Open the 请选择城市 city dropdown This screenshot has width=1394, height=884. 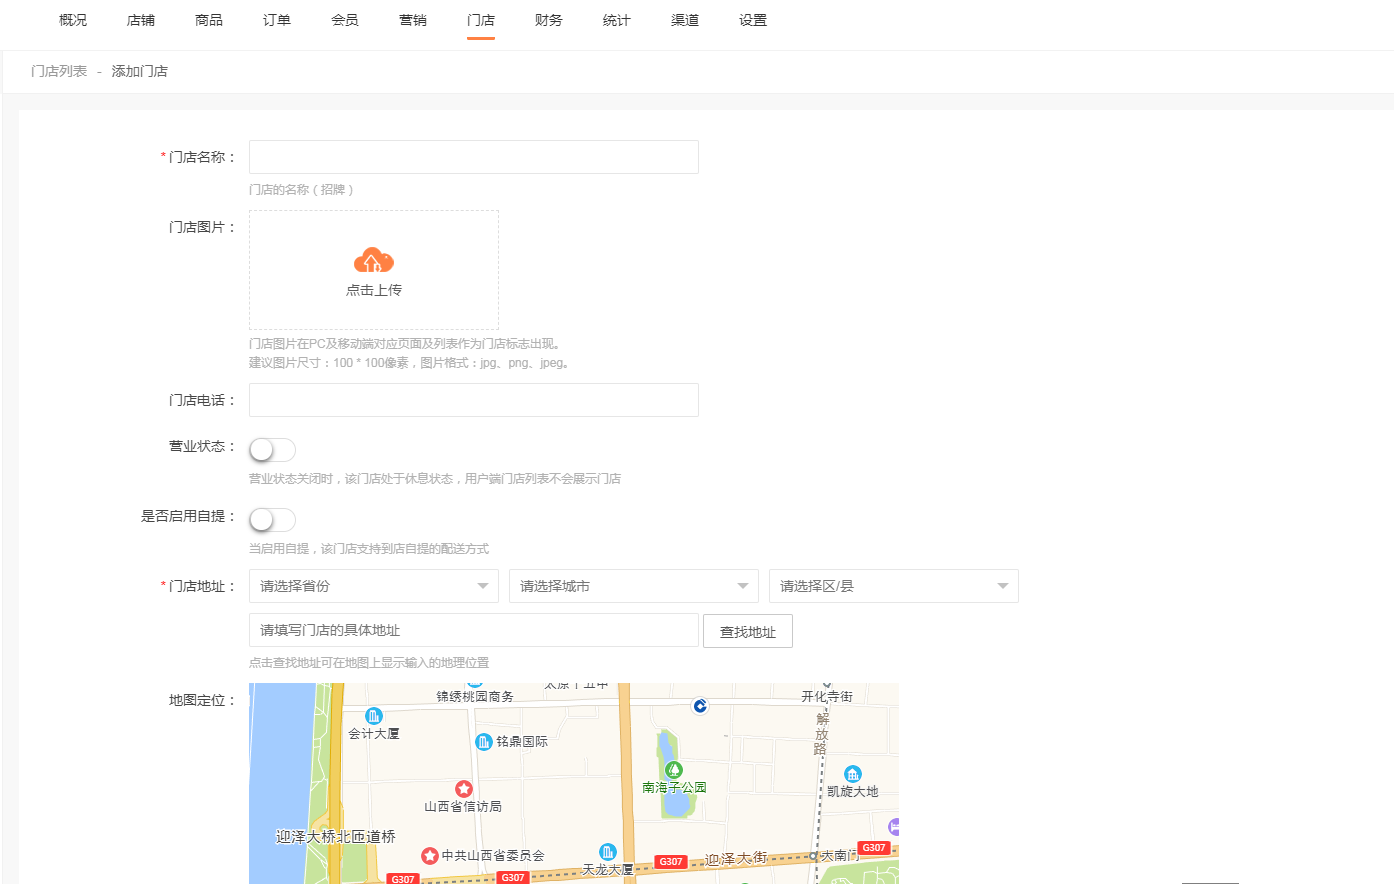(633, 586)
